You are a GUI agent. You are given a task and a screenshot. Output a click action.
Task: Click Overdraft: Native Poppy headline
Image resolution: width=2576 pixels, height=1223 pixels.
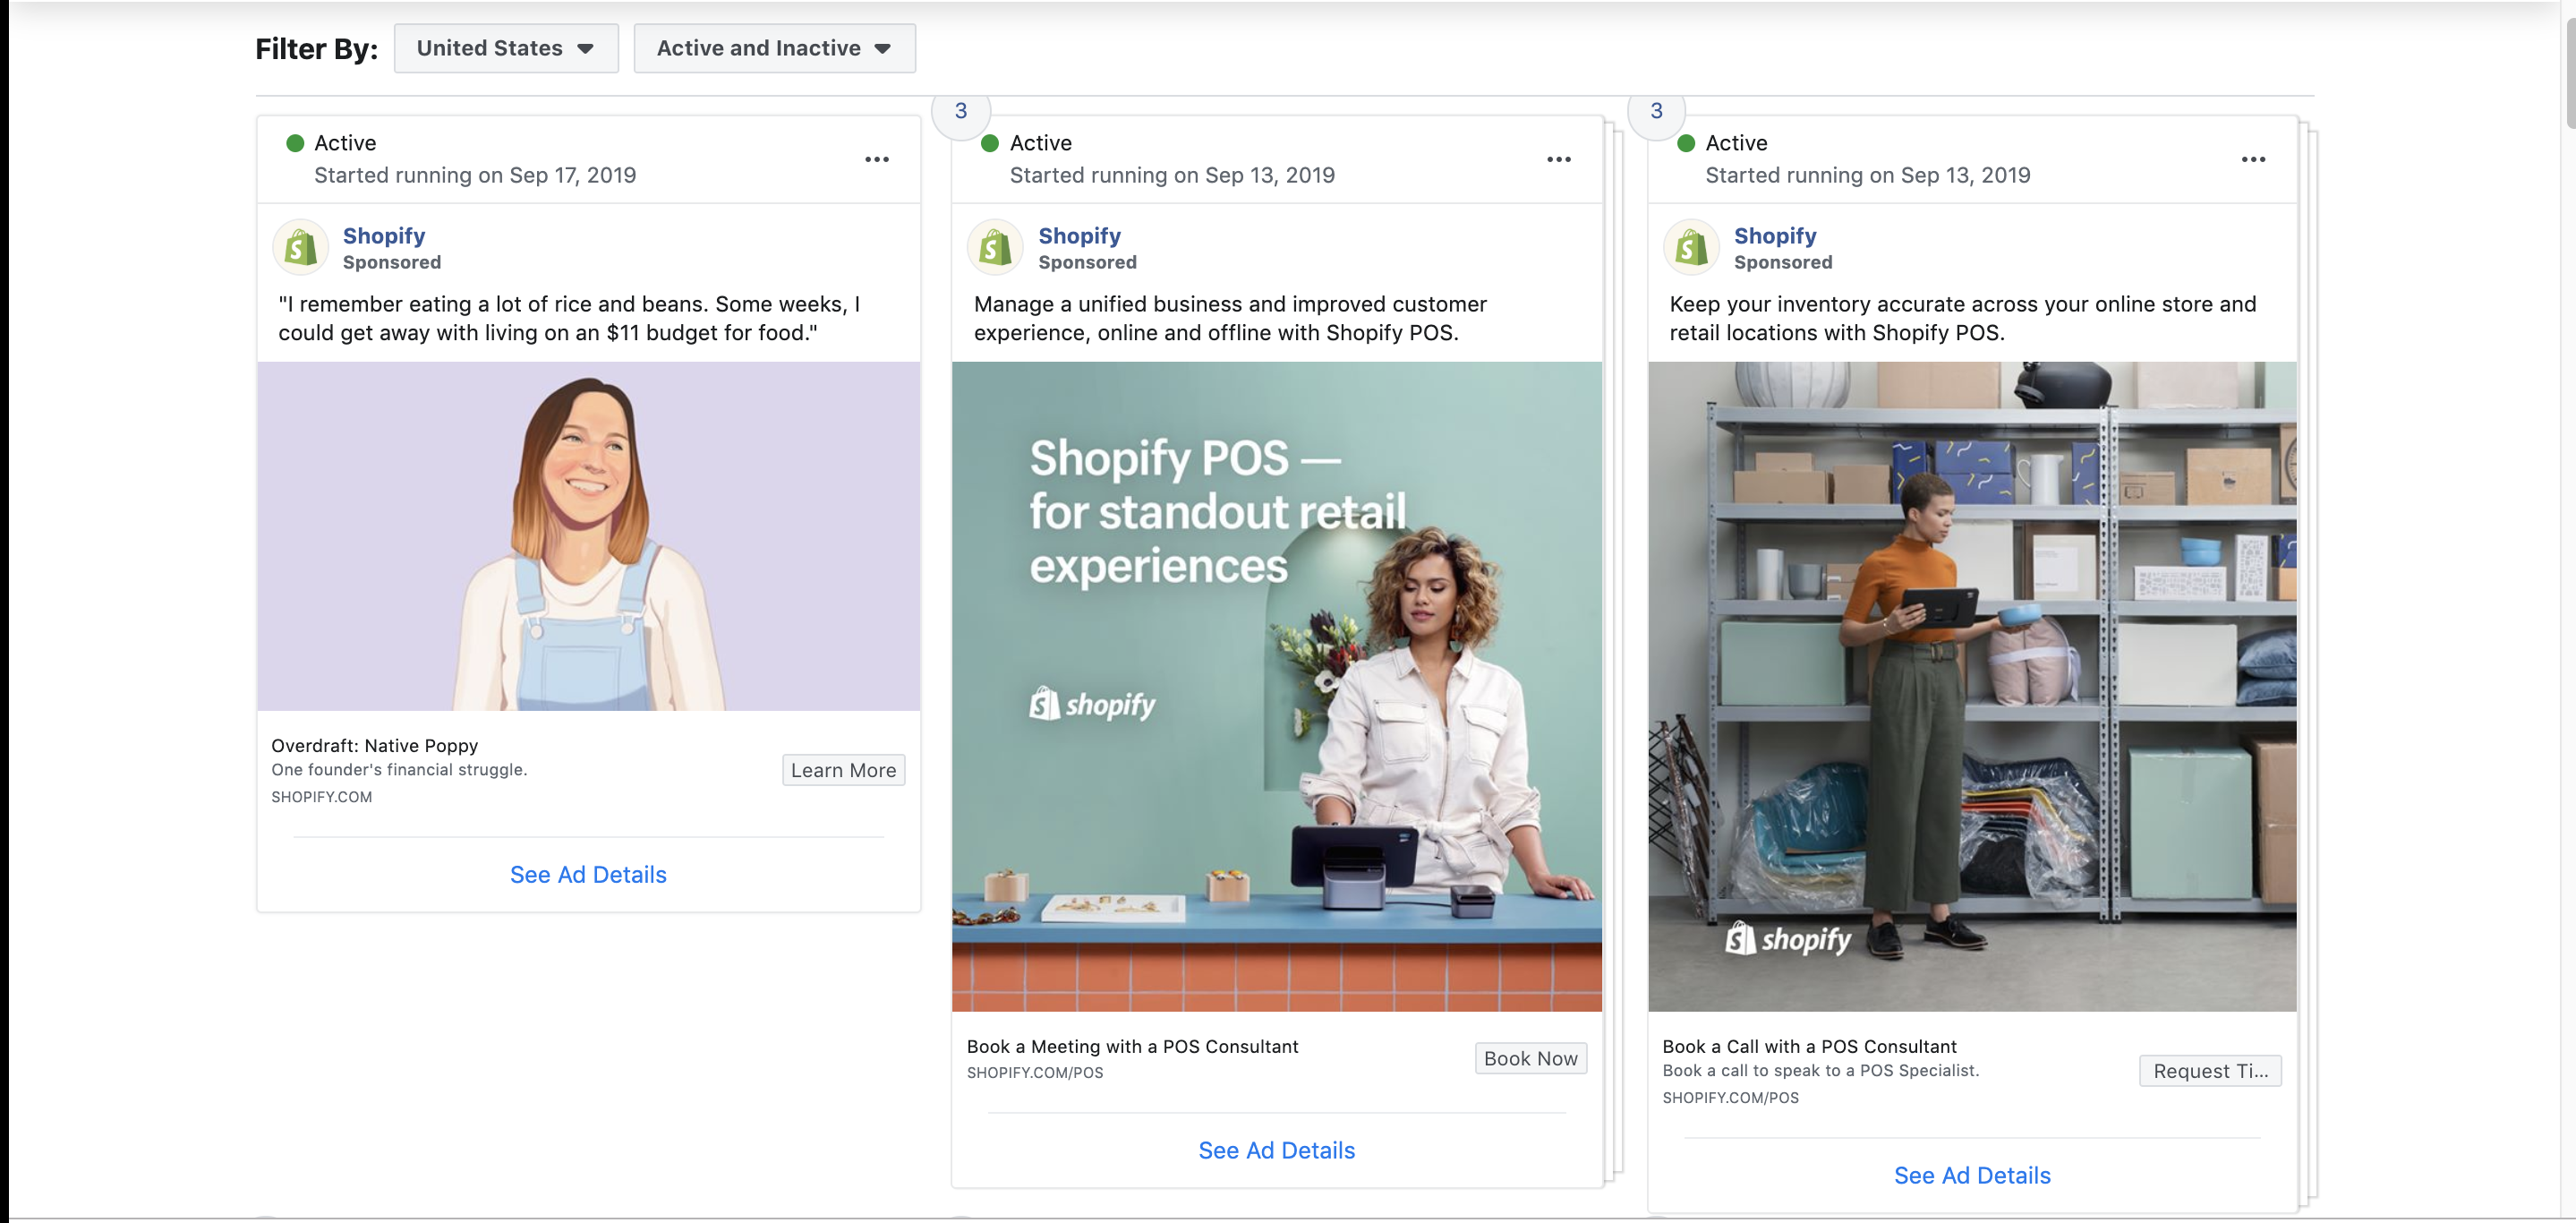pyautogui.click(x=375, y=745)
